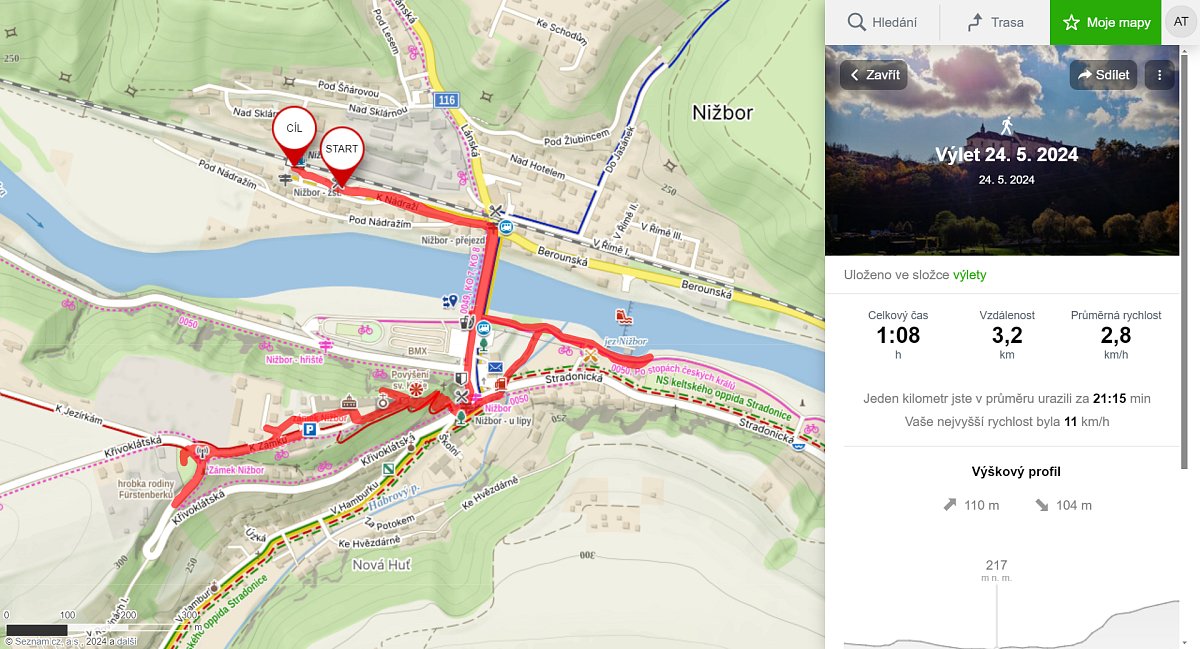Switch to the Trasa route planner tab
Image resolution: width=1200 pixels, height=649 pixels.
click(995, 22)
